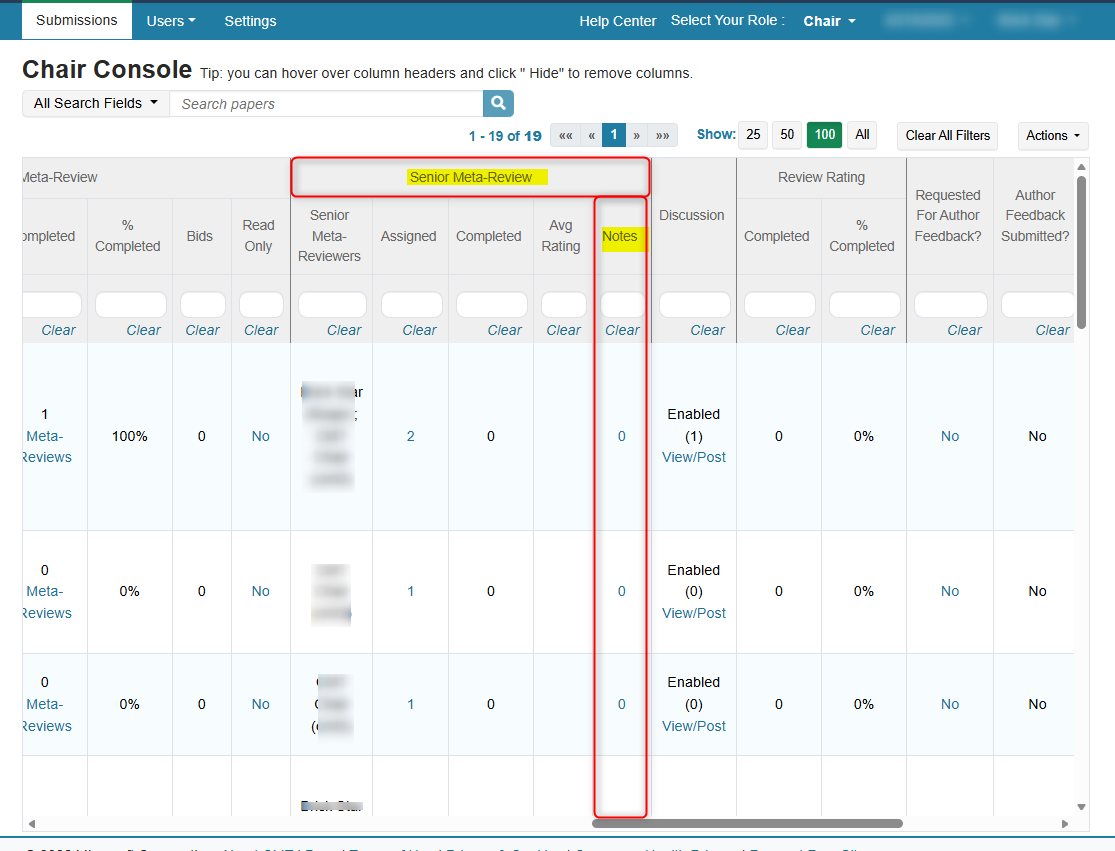1115x851 pixels.
Task: Go to previous page arrow
Action: (x=591, y=135)
